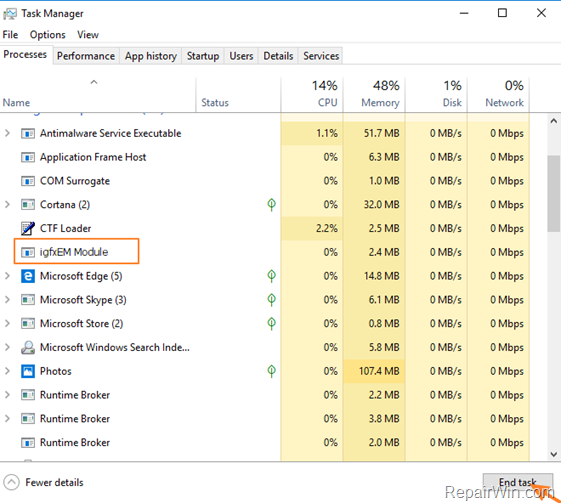This screenshot has width=561, height=503.
Task: Select the Application Frame Host name
Action: (93, 157)
